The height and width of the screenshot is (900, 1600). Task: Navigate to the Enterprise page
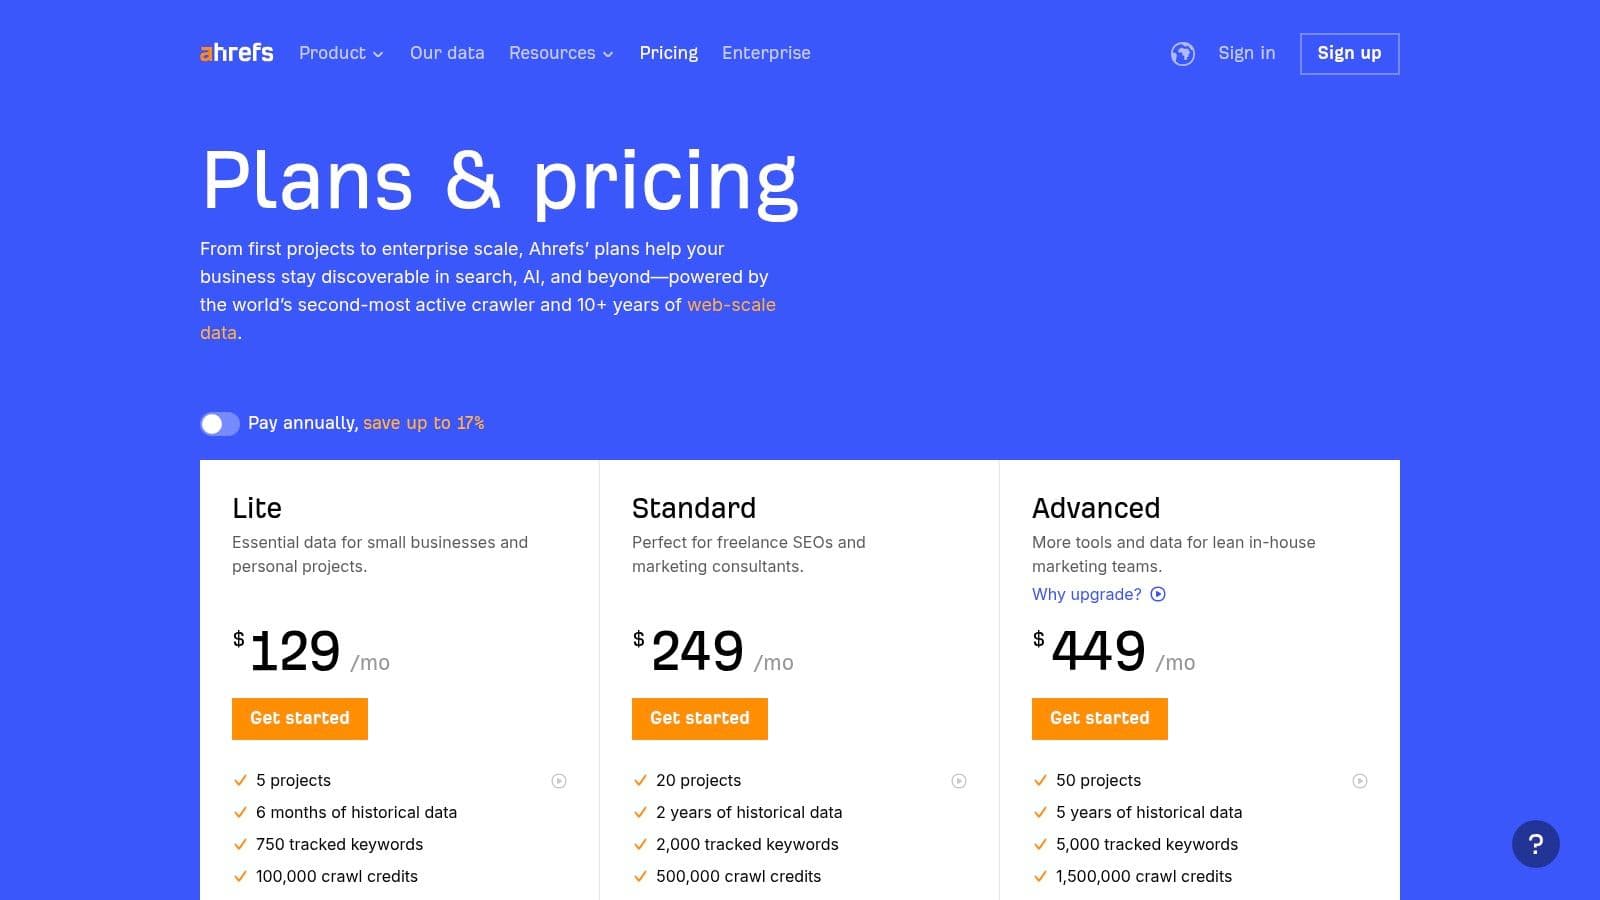click(766, 53)
